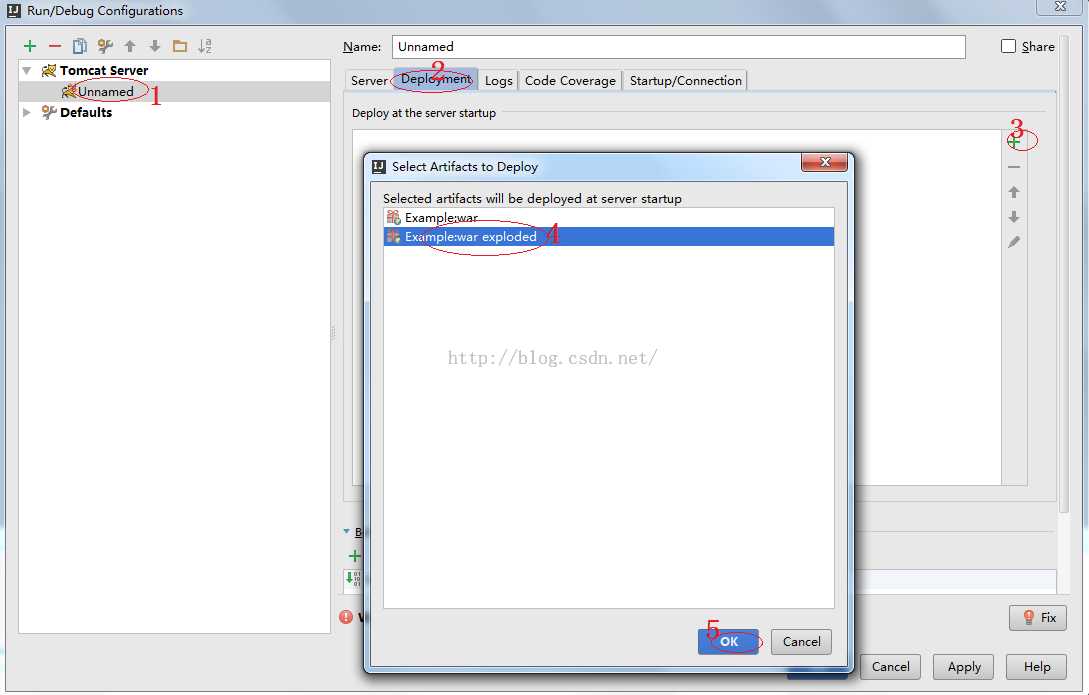Viewport: 1089px width, 695px height.
Task: Add before-launch task green plus
Action: pyautogui.click(x=354, y=556)
